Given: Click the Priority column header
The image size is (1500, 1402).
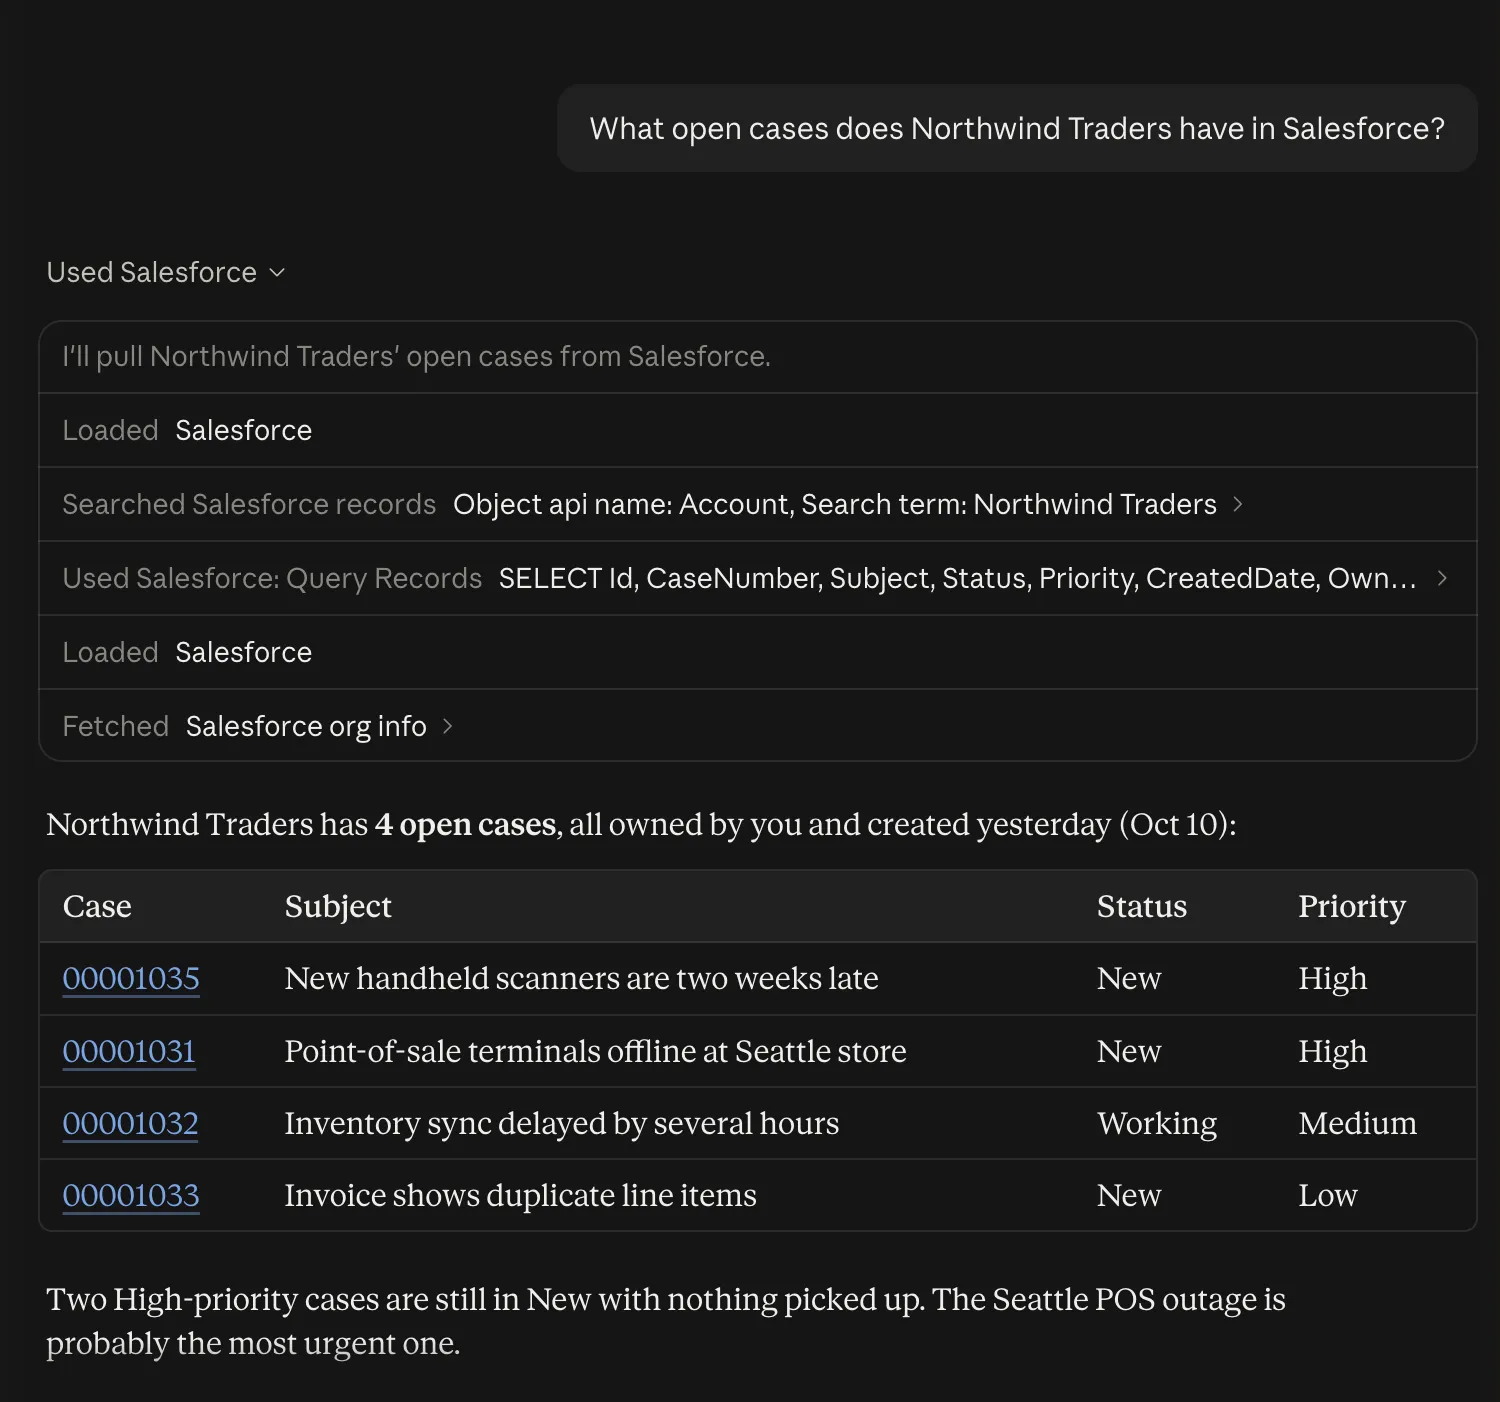Looking at the screenshot, I should click(1352, 906).
